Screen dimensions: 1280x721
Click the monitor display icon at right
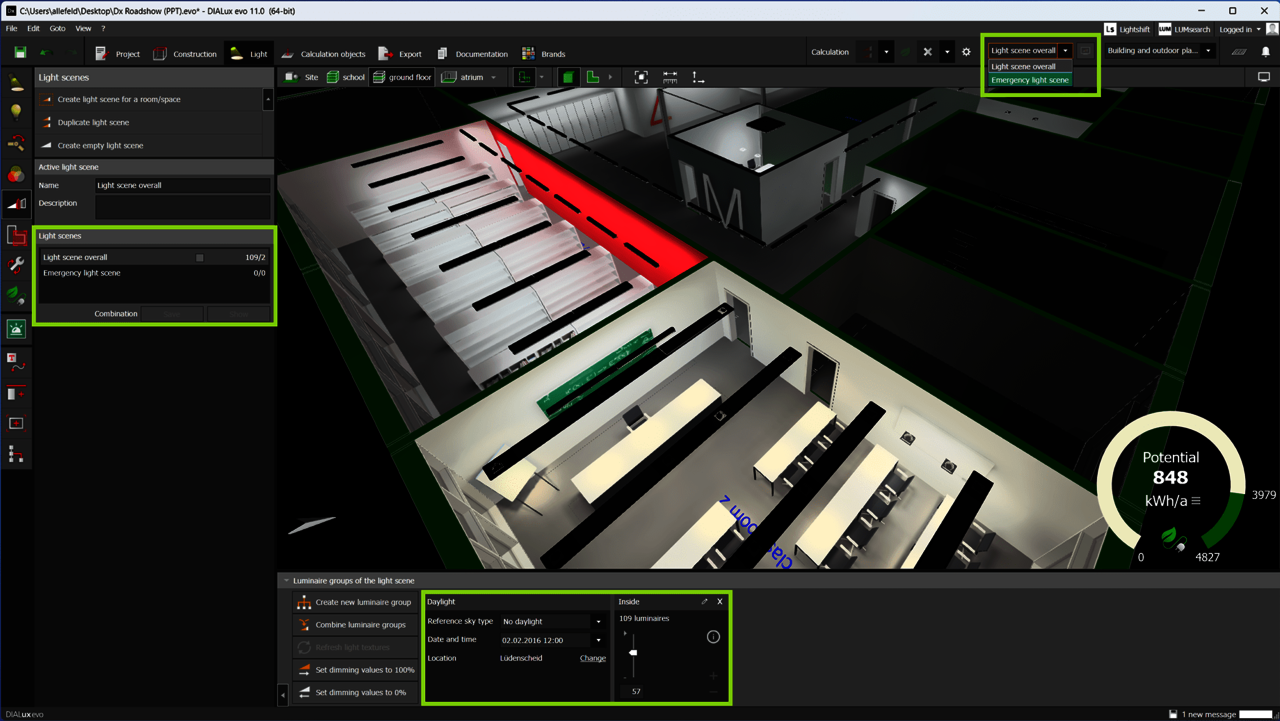1264,77
